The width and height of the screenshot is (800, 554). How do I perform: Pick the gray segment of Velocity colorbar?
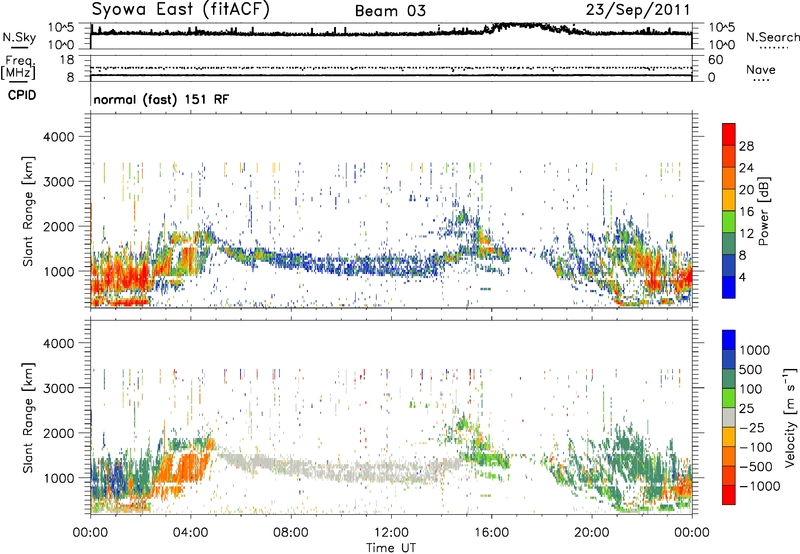(729, 417)
